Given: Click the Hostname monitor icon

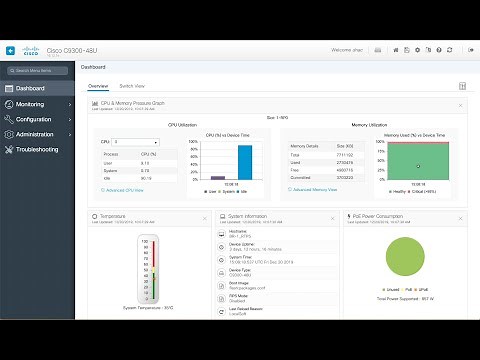Looking at the screenshot, I should (x=222, y=234).
